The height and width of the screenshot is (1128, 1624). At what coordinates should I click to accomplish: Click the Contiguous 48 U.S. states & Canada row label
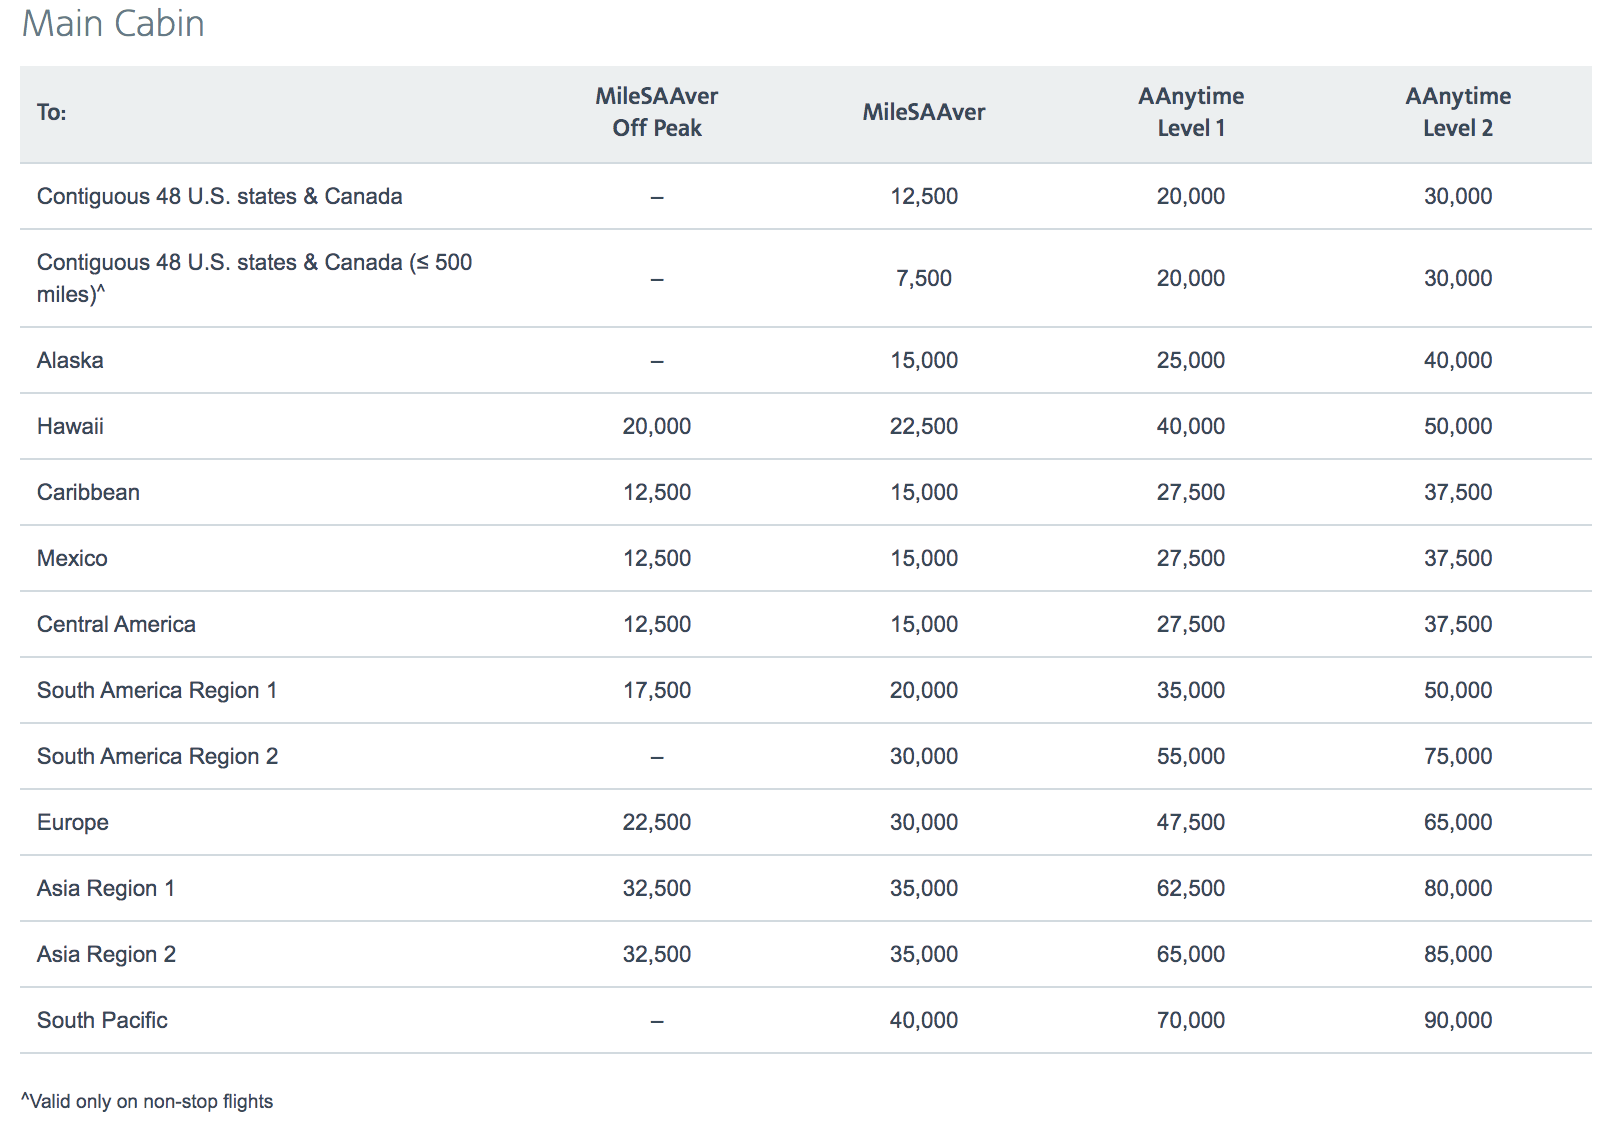(x=220, y=196)
